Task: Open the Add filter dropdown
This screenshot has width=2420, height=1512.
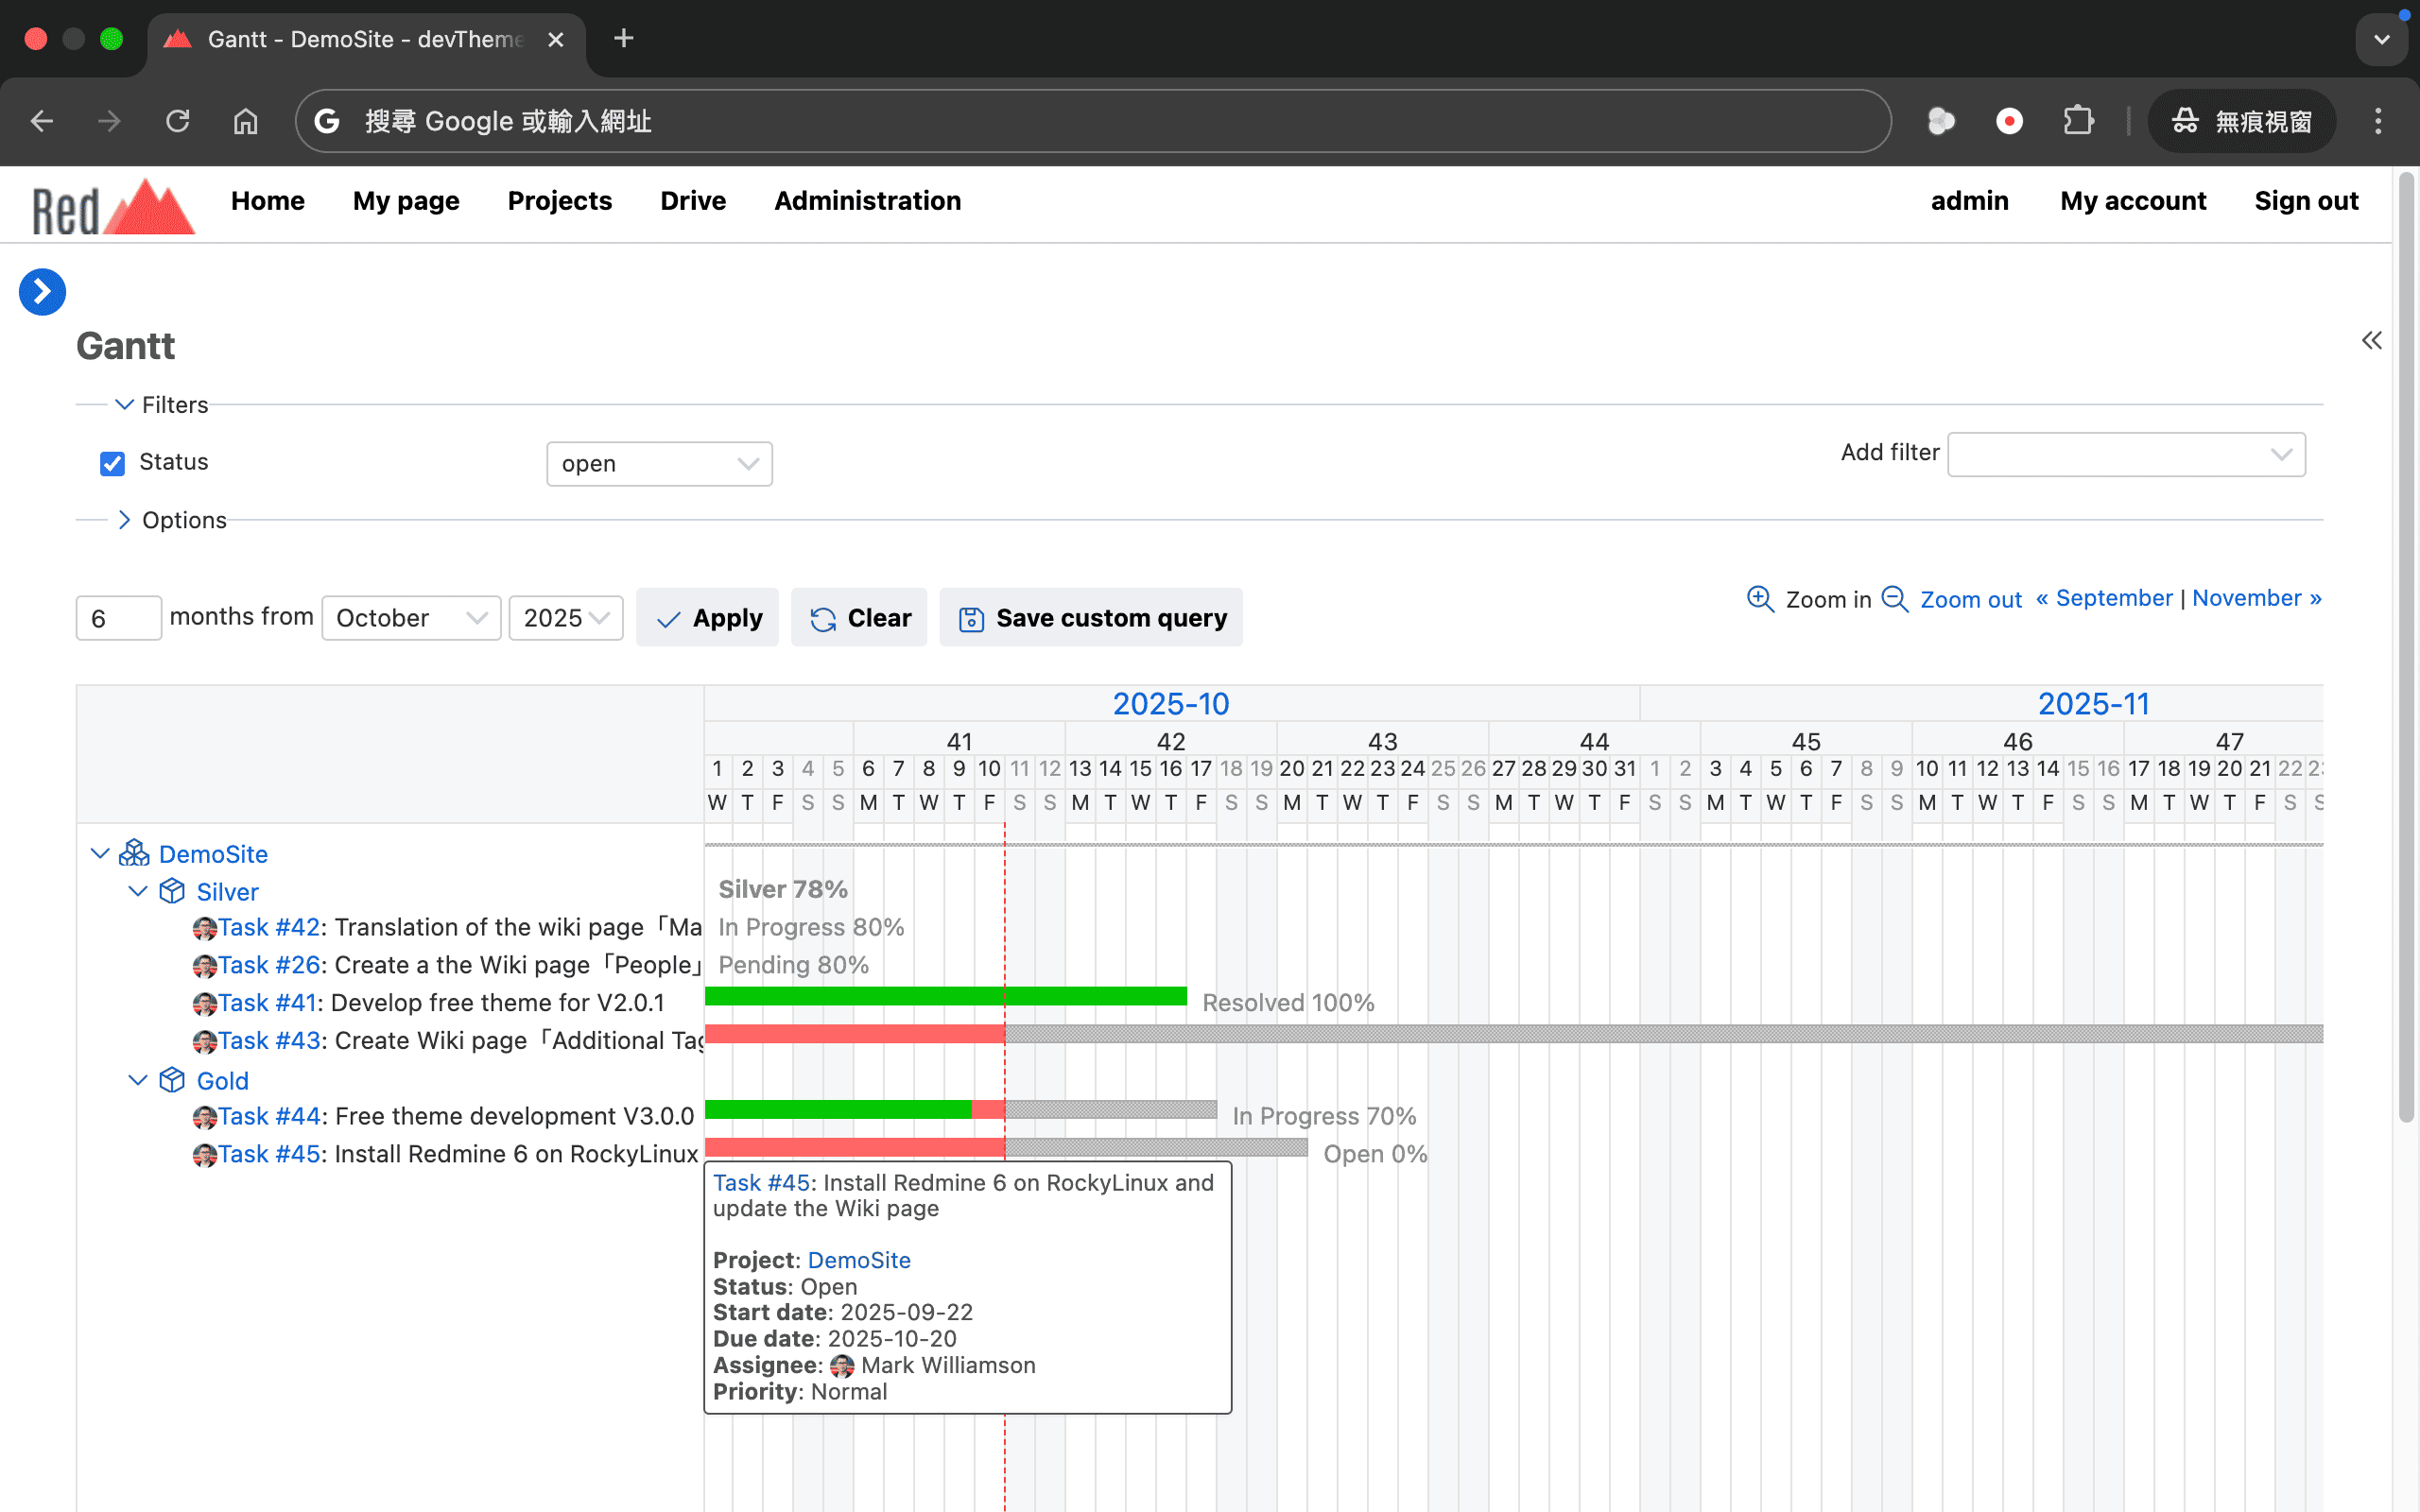Action: click(2125, 454)
